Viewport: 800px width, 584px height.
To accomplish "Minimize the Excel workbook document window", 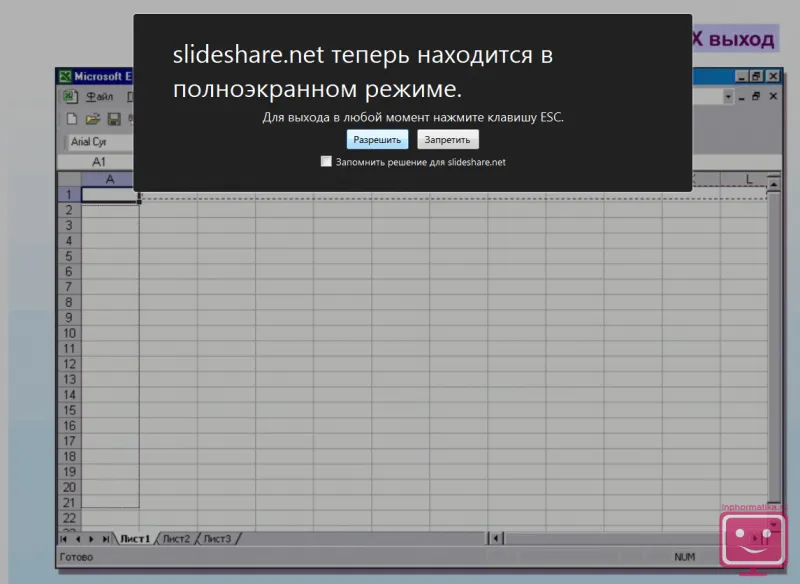I will (742, 96).
